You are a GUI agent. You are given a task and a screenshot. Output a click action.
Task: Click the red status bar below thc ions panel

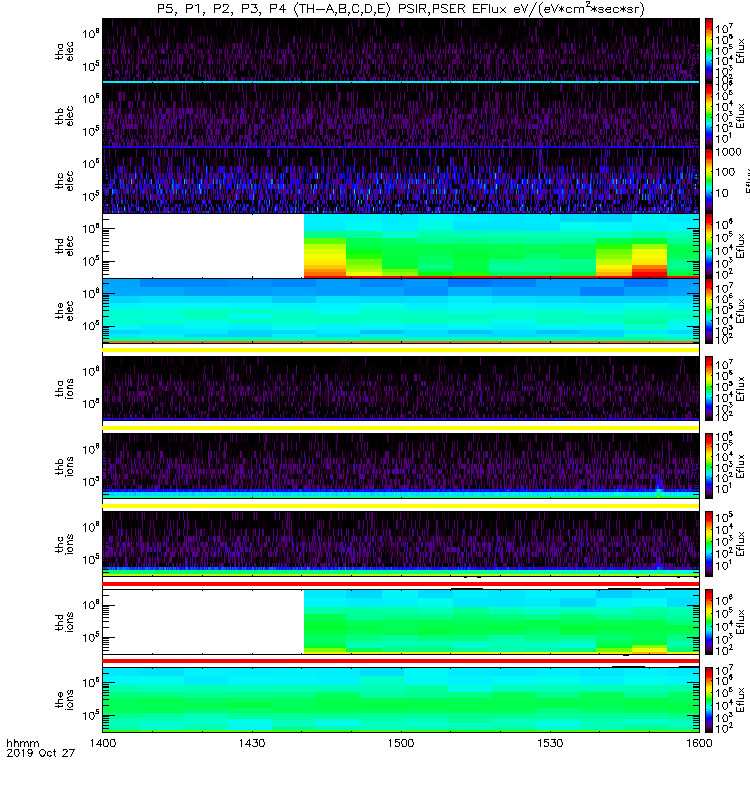pyautogui.click(x=401, y=584)
